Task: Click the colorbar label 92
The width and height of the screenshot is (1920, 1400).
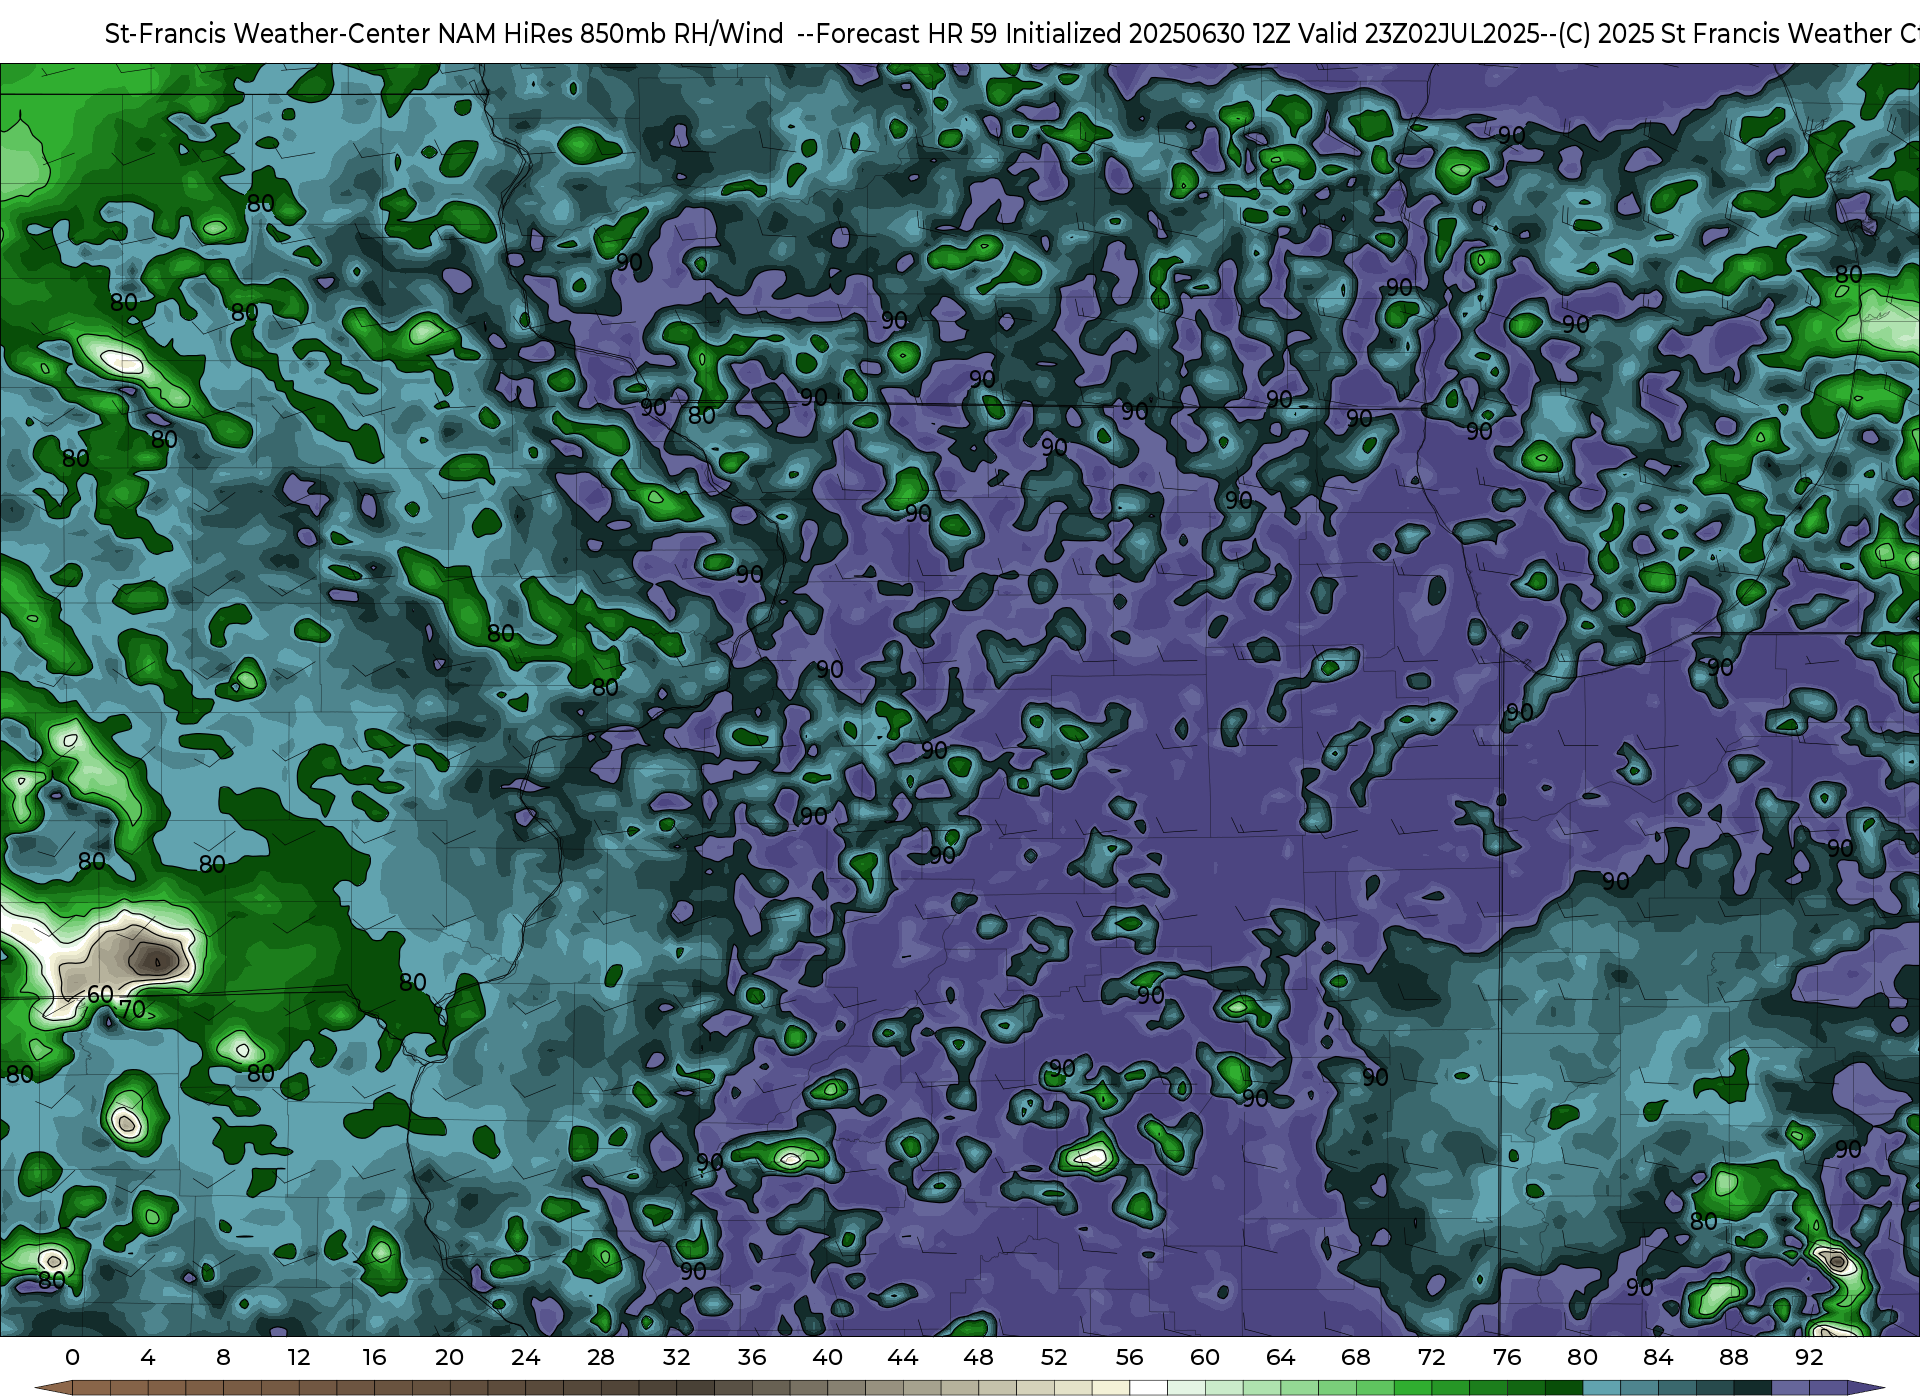Action: pos(1809,1357)
